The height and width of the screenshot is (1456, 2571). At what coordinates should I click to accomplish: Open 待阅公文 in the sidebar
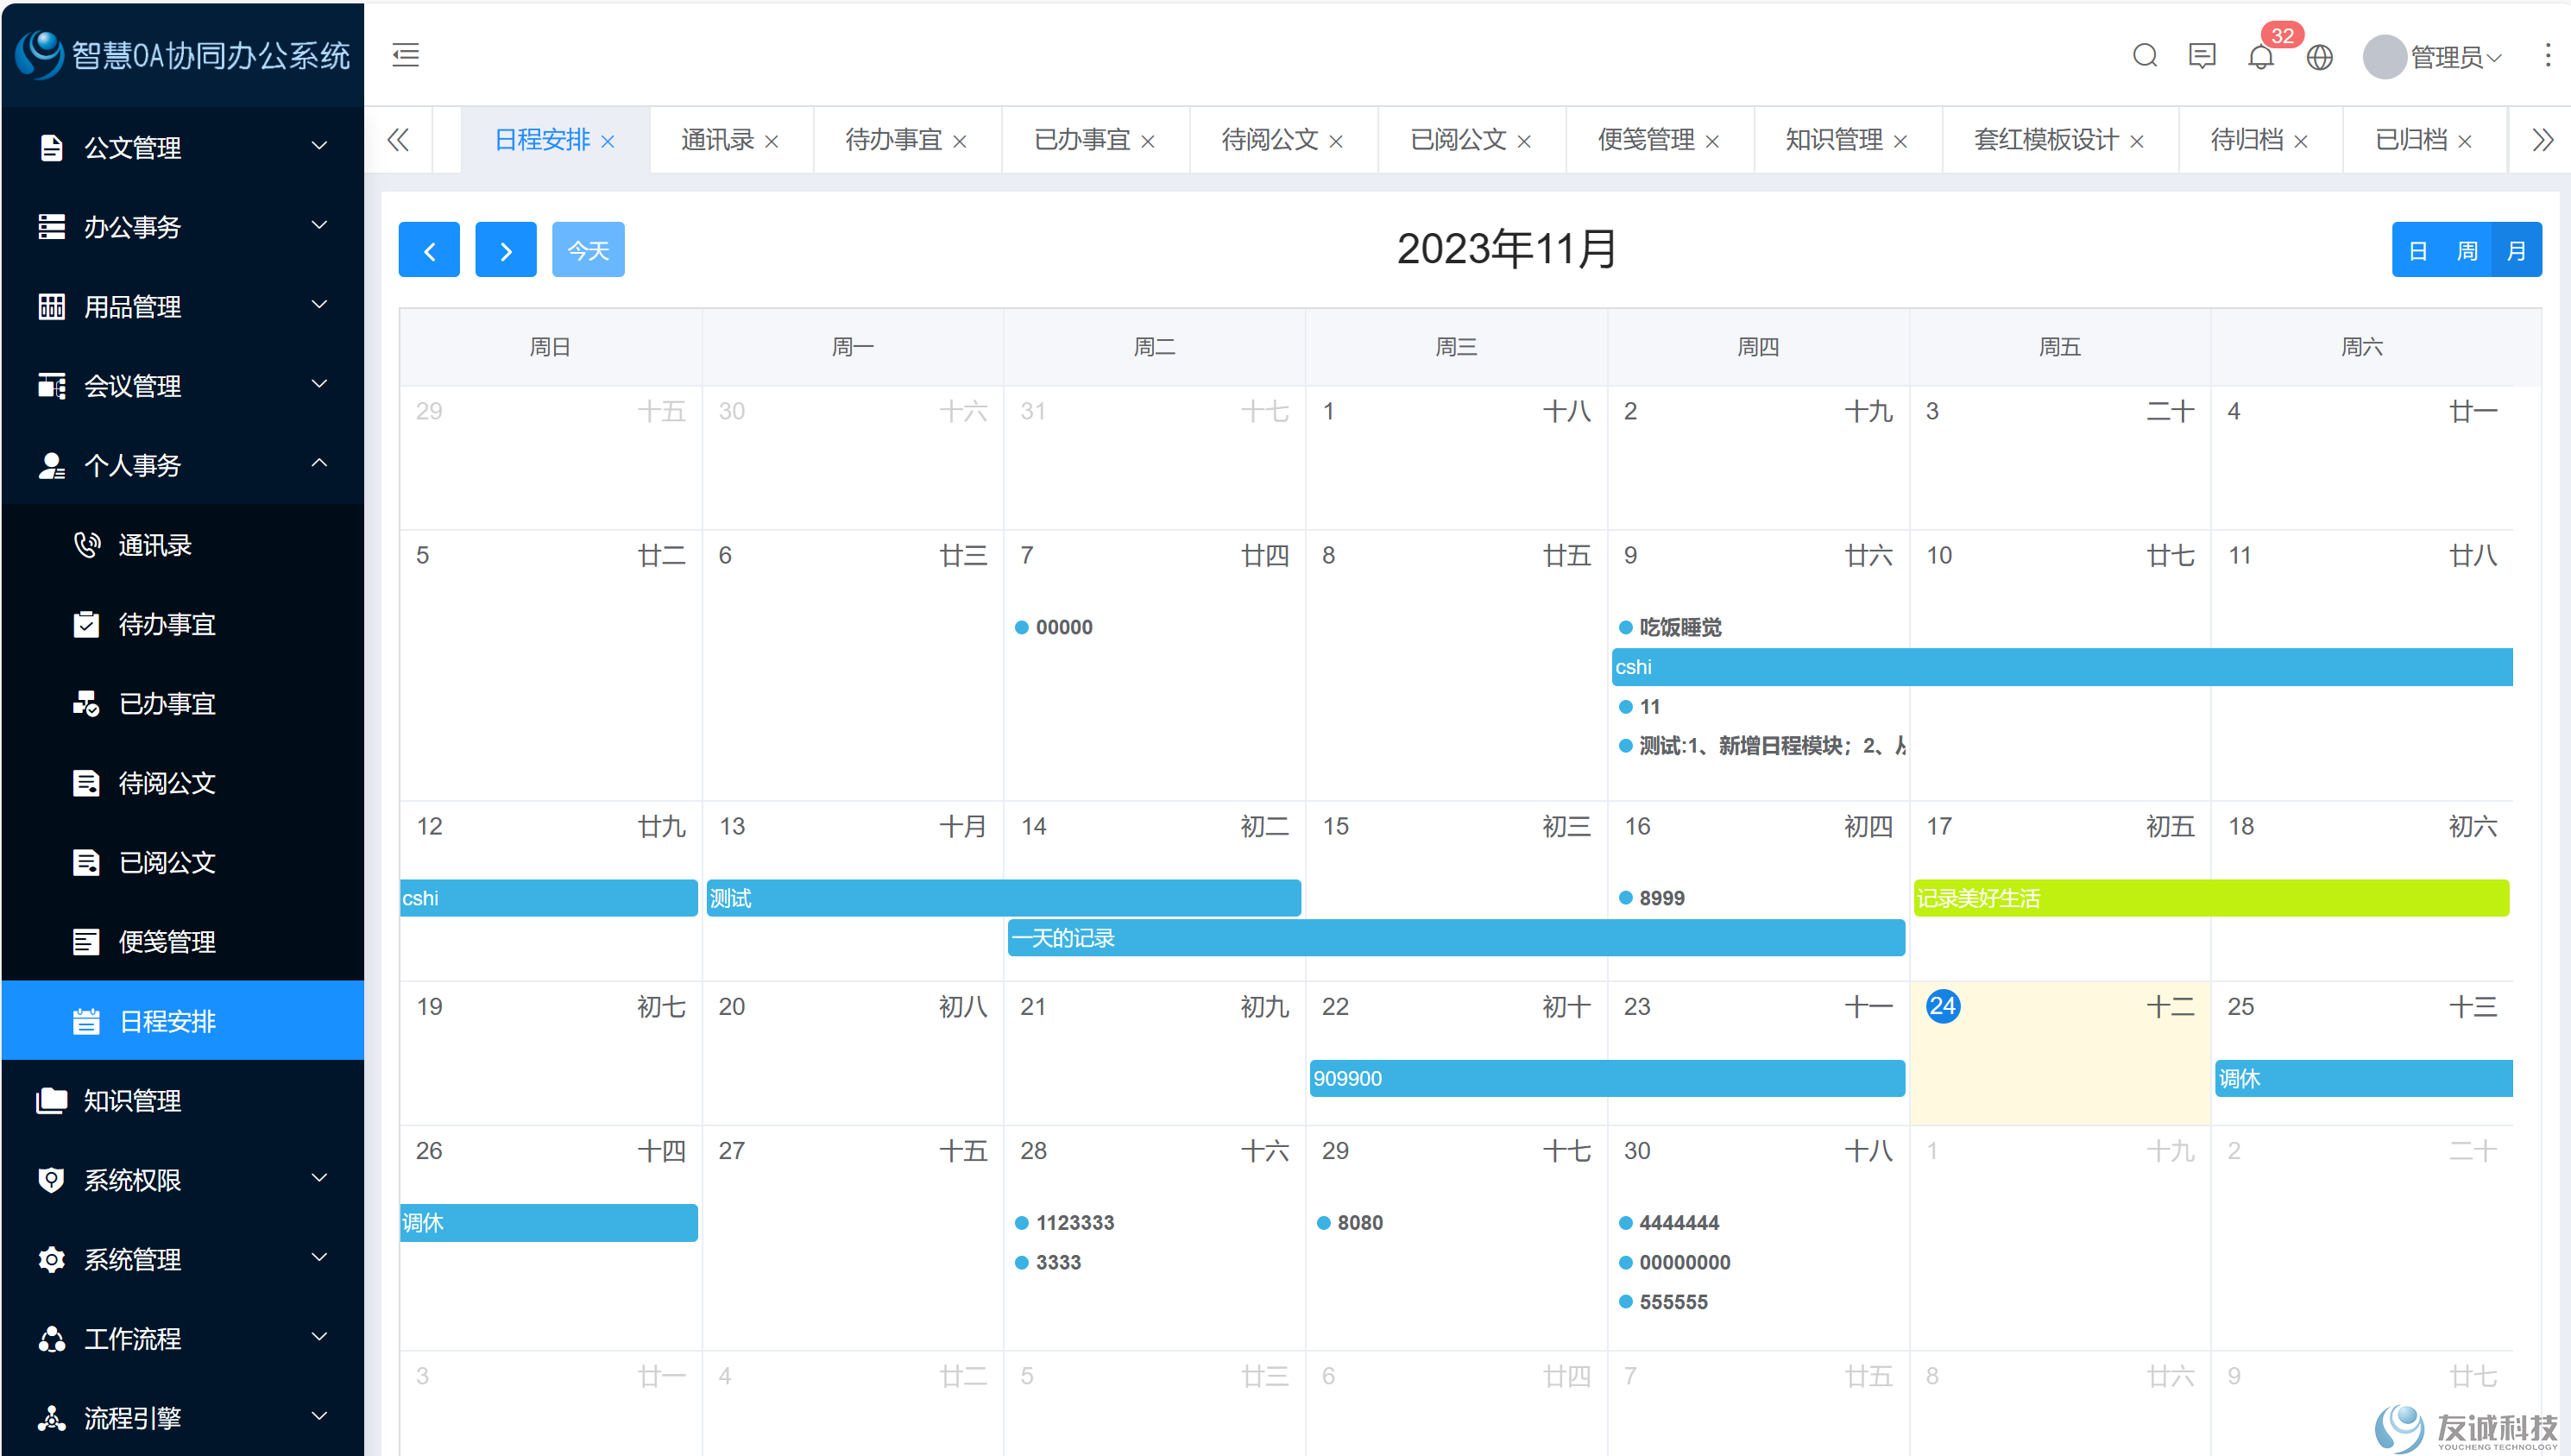183,783
